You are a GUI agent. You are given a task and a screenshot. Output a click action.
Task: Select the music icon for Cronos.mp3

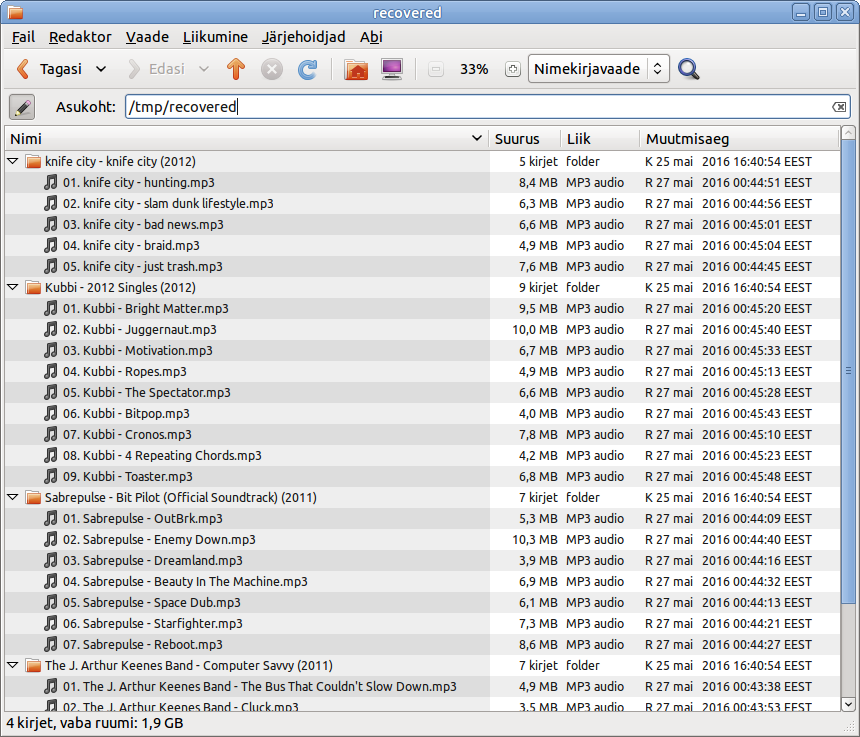tap(50, 434)
